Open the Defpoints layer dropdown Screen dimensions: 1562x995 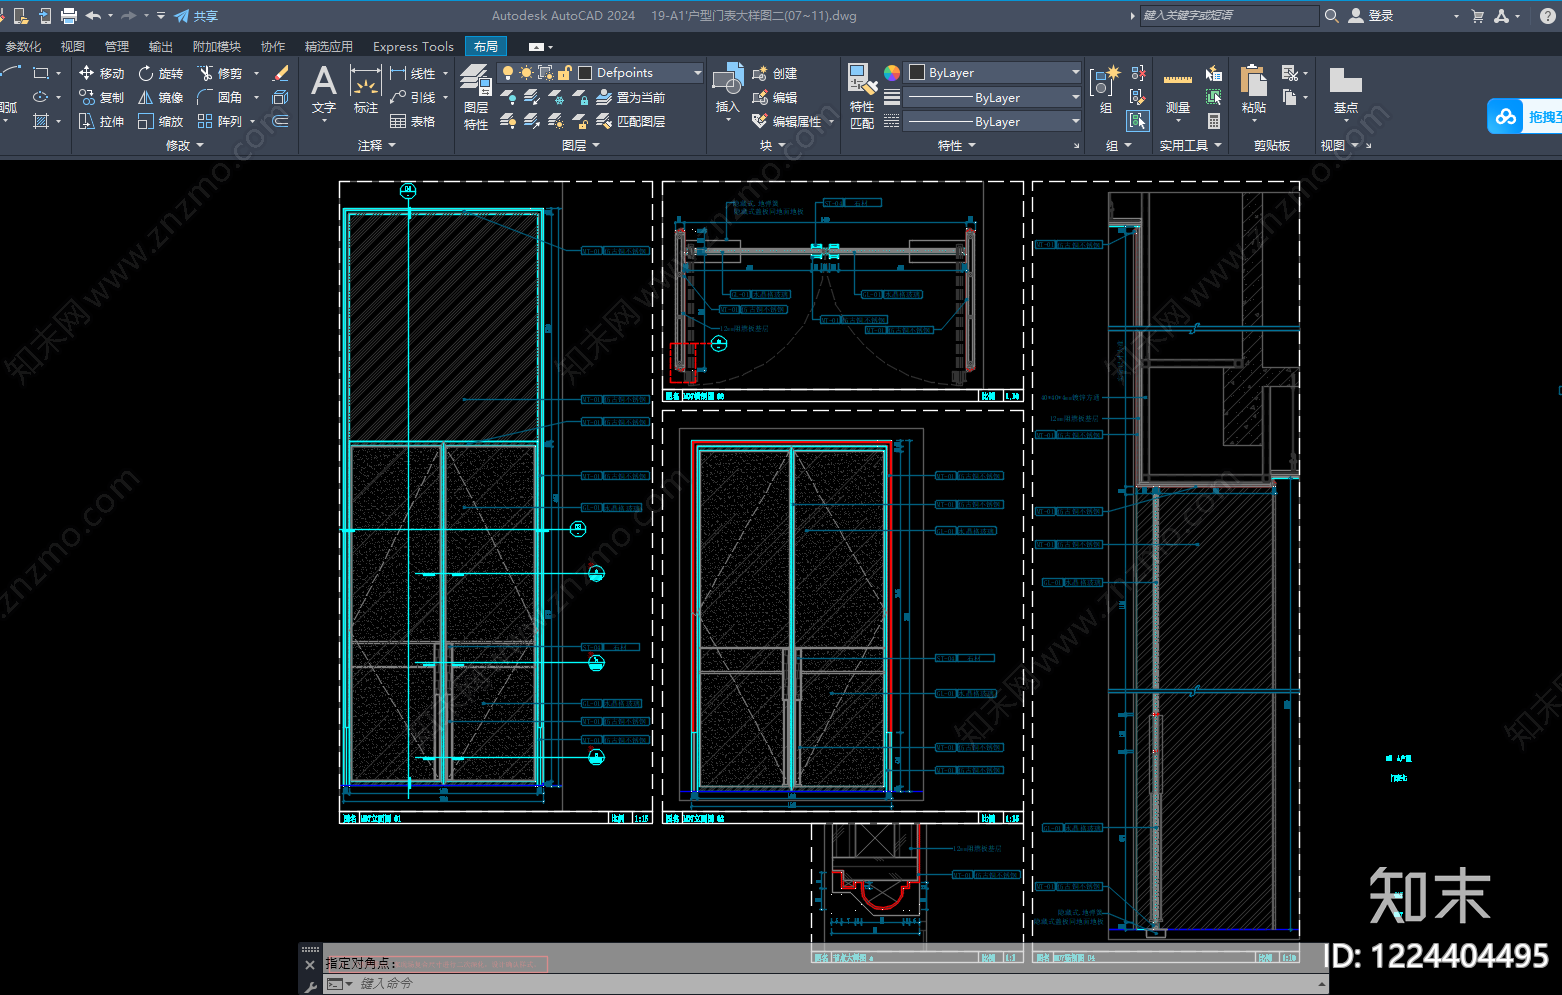697,73
